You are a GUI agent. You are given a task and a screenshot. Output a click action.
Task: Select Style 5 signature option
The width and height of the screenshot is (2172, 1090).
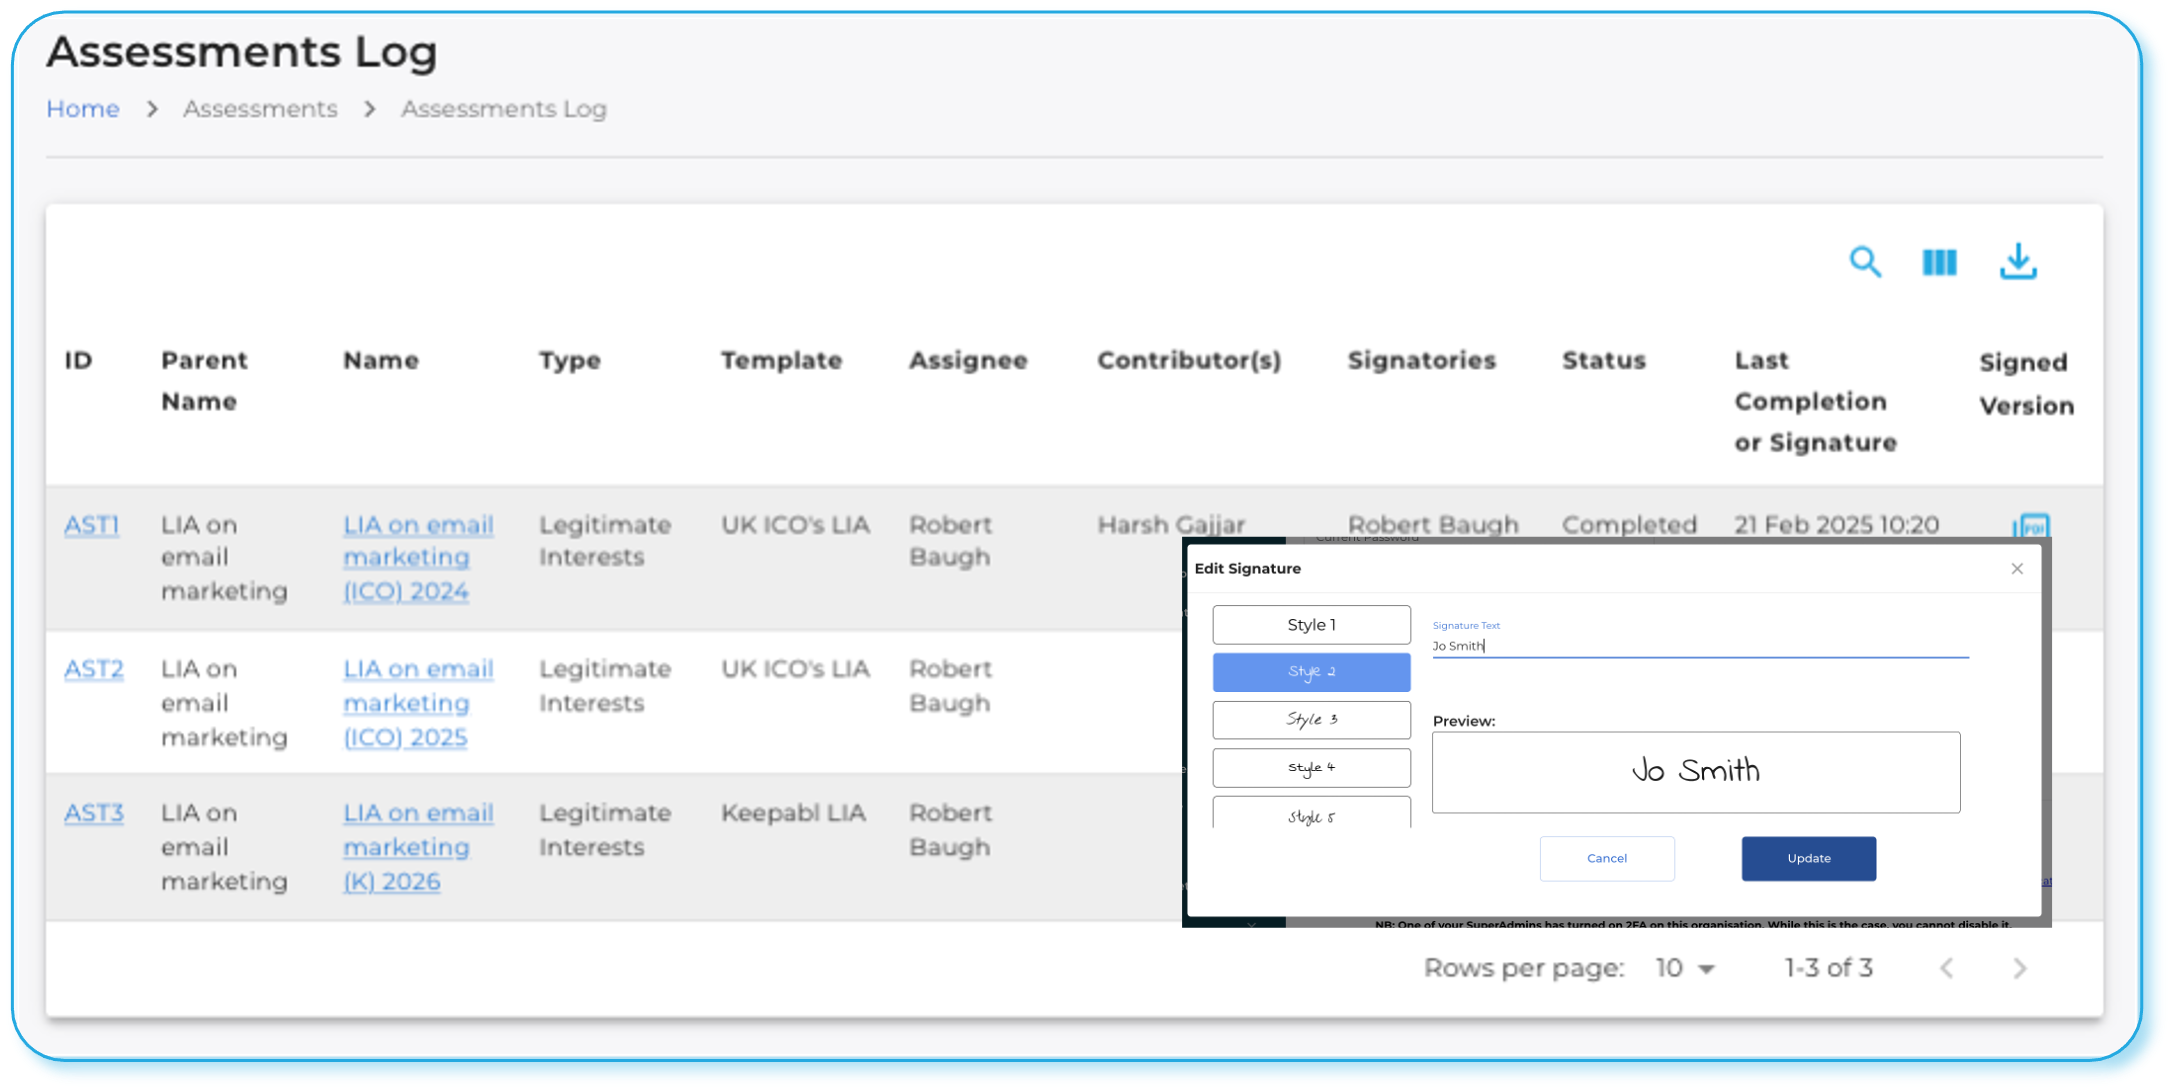pos(1311,813)
